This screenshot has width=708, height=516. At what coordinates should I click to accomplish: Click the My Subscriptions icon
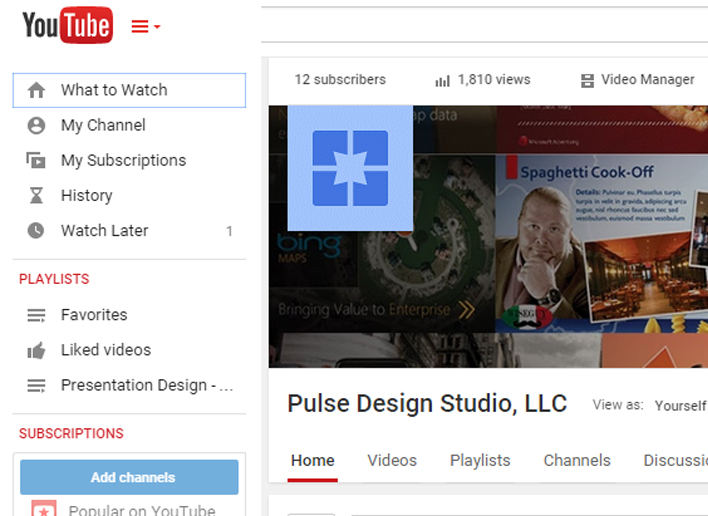point(36,160)
